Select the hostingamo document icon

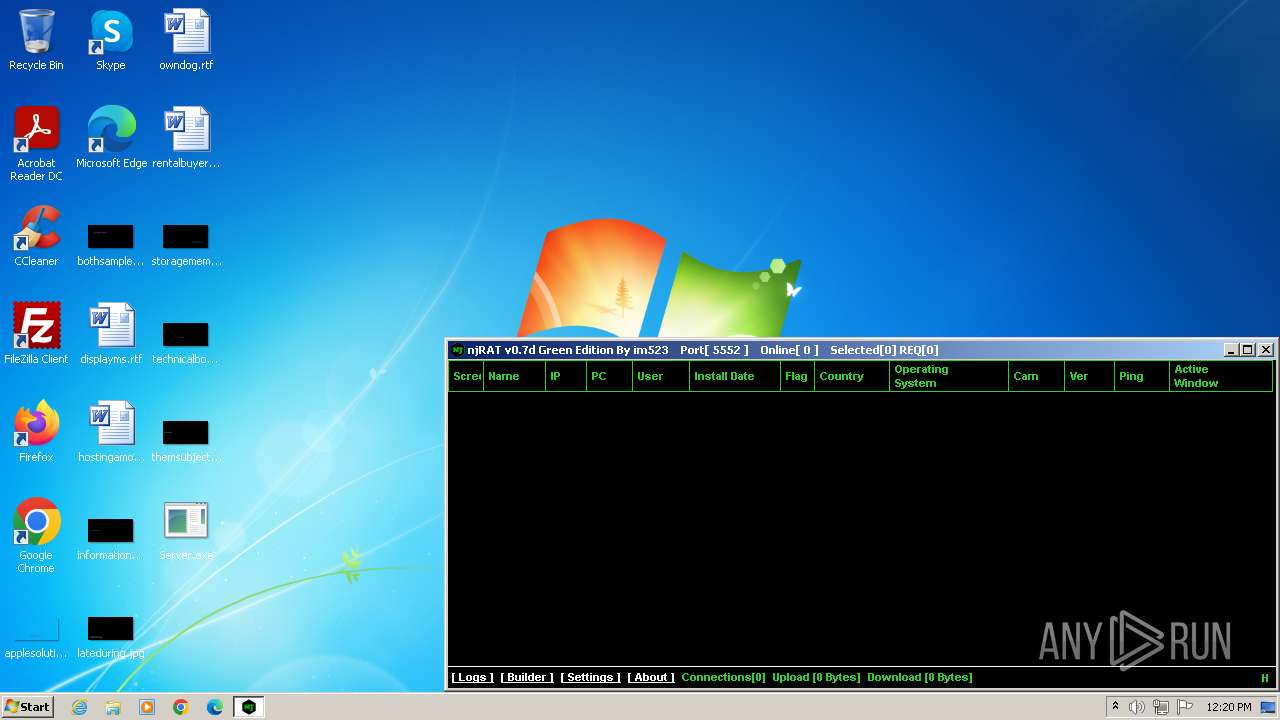coord(111,432)
